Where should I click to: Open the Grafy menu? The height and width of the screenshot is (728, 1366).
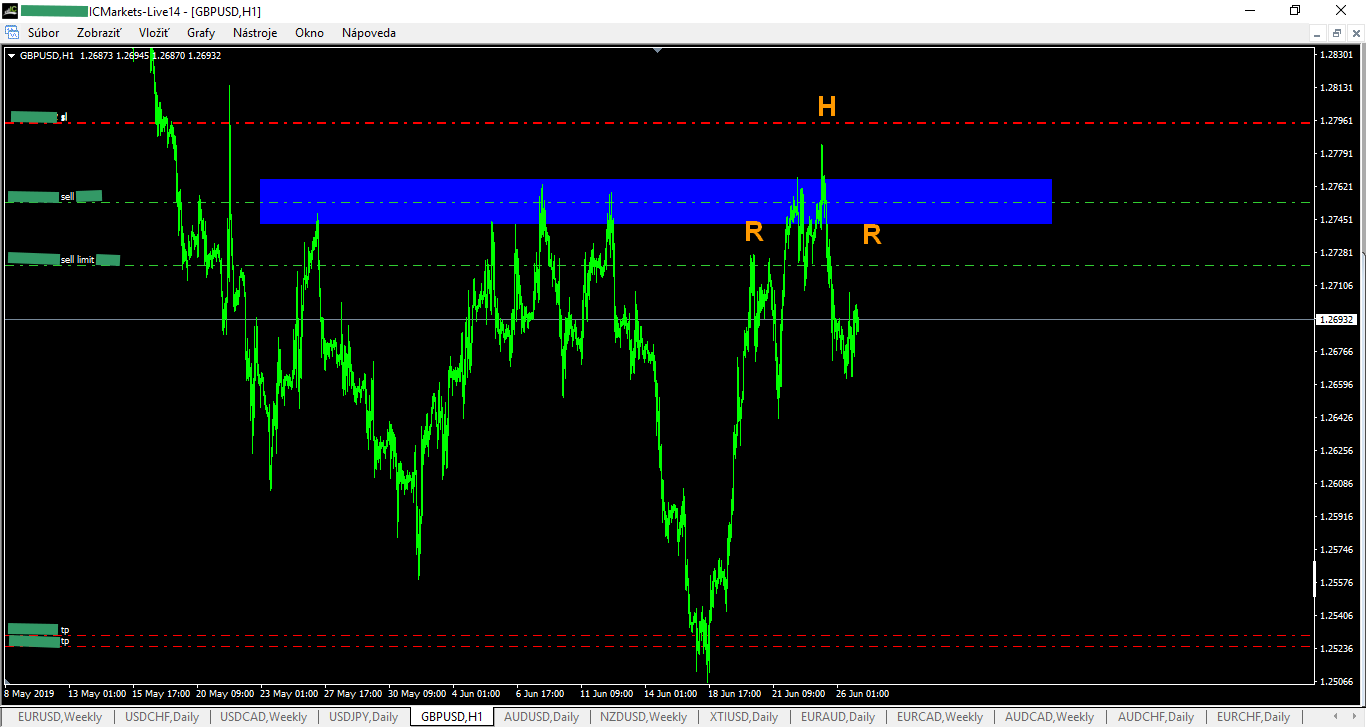pyautogui.click(x=200, y=33)
